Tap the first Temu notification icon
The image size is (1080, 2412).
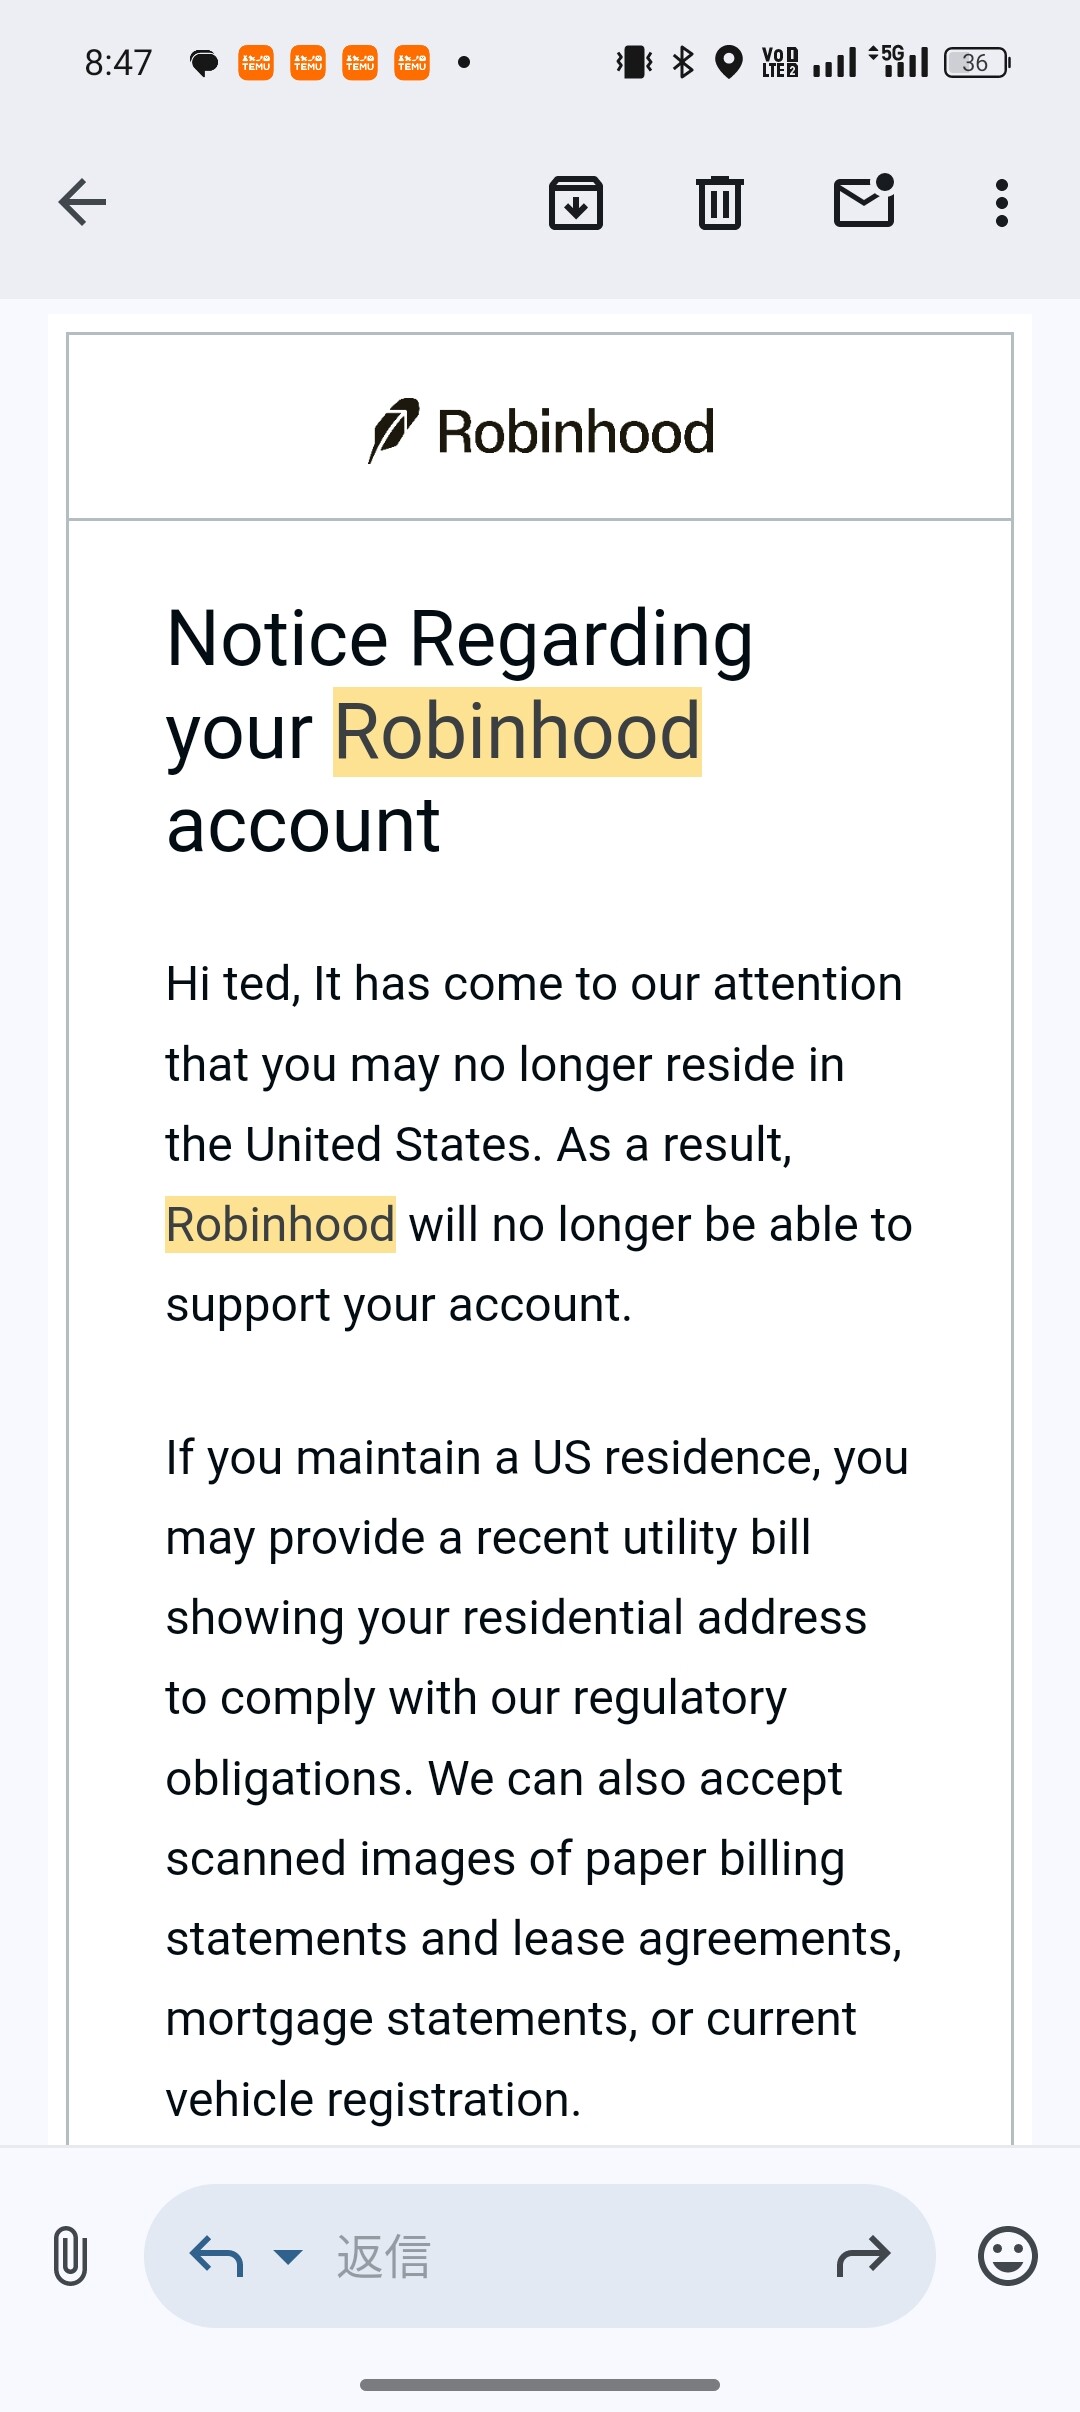coord(256,63)
